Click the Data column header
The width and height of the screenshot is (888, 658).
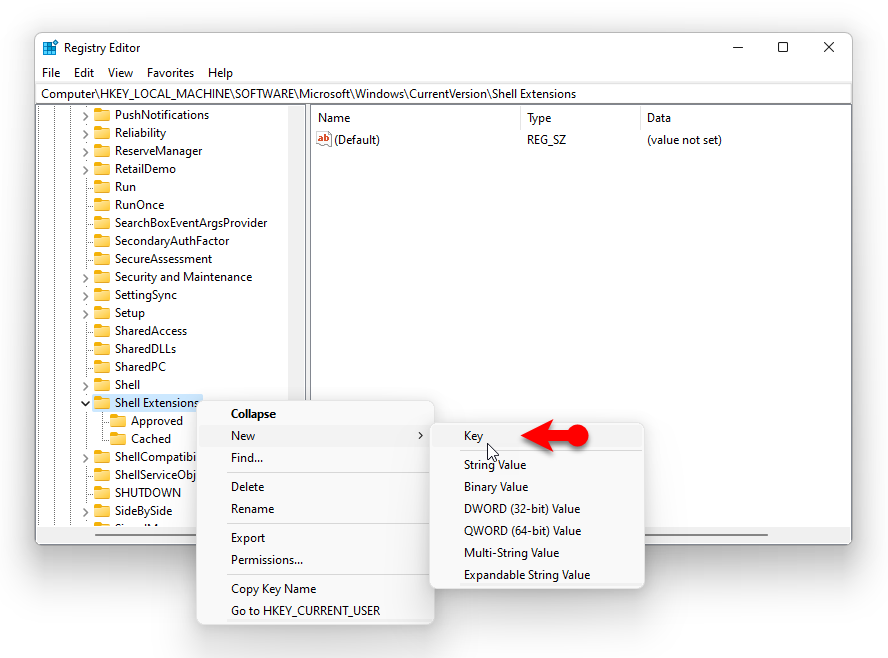coord(745,118)
